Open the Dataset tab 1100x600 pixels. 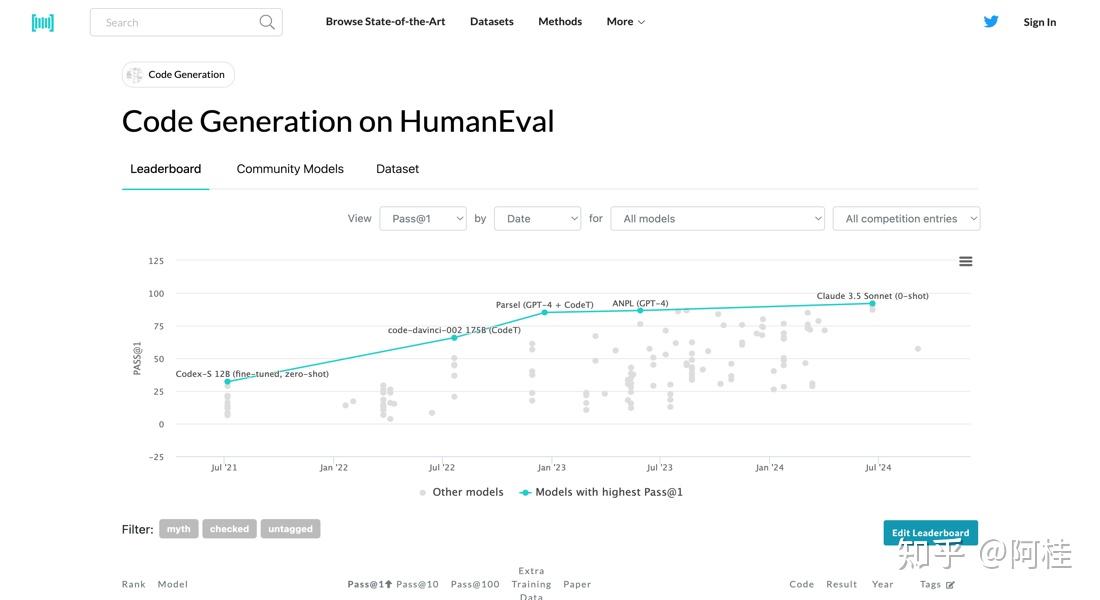[397, 169]
